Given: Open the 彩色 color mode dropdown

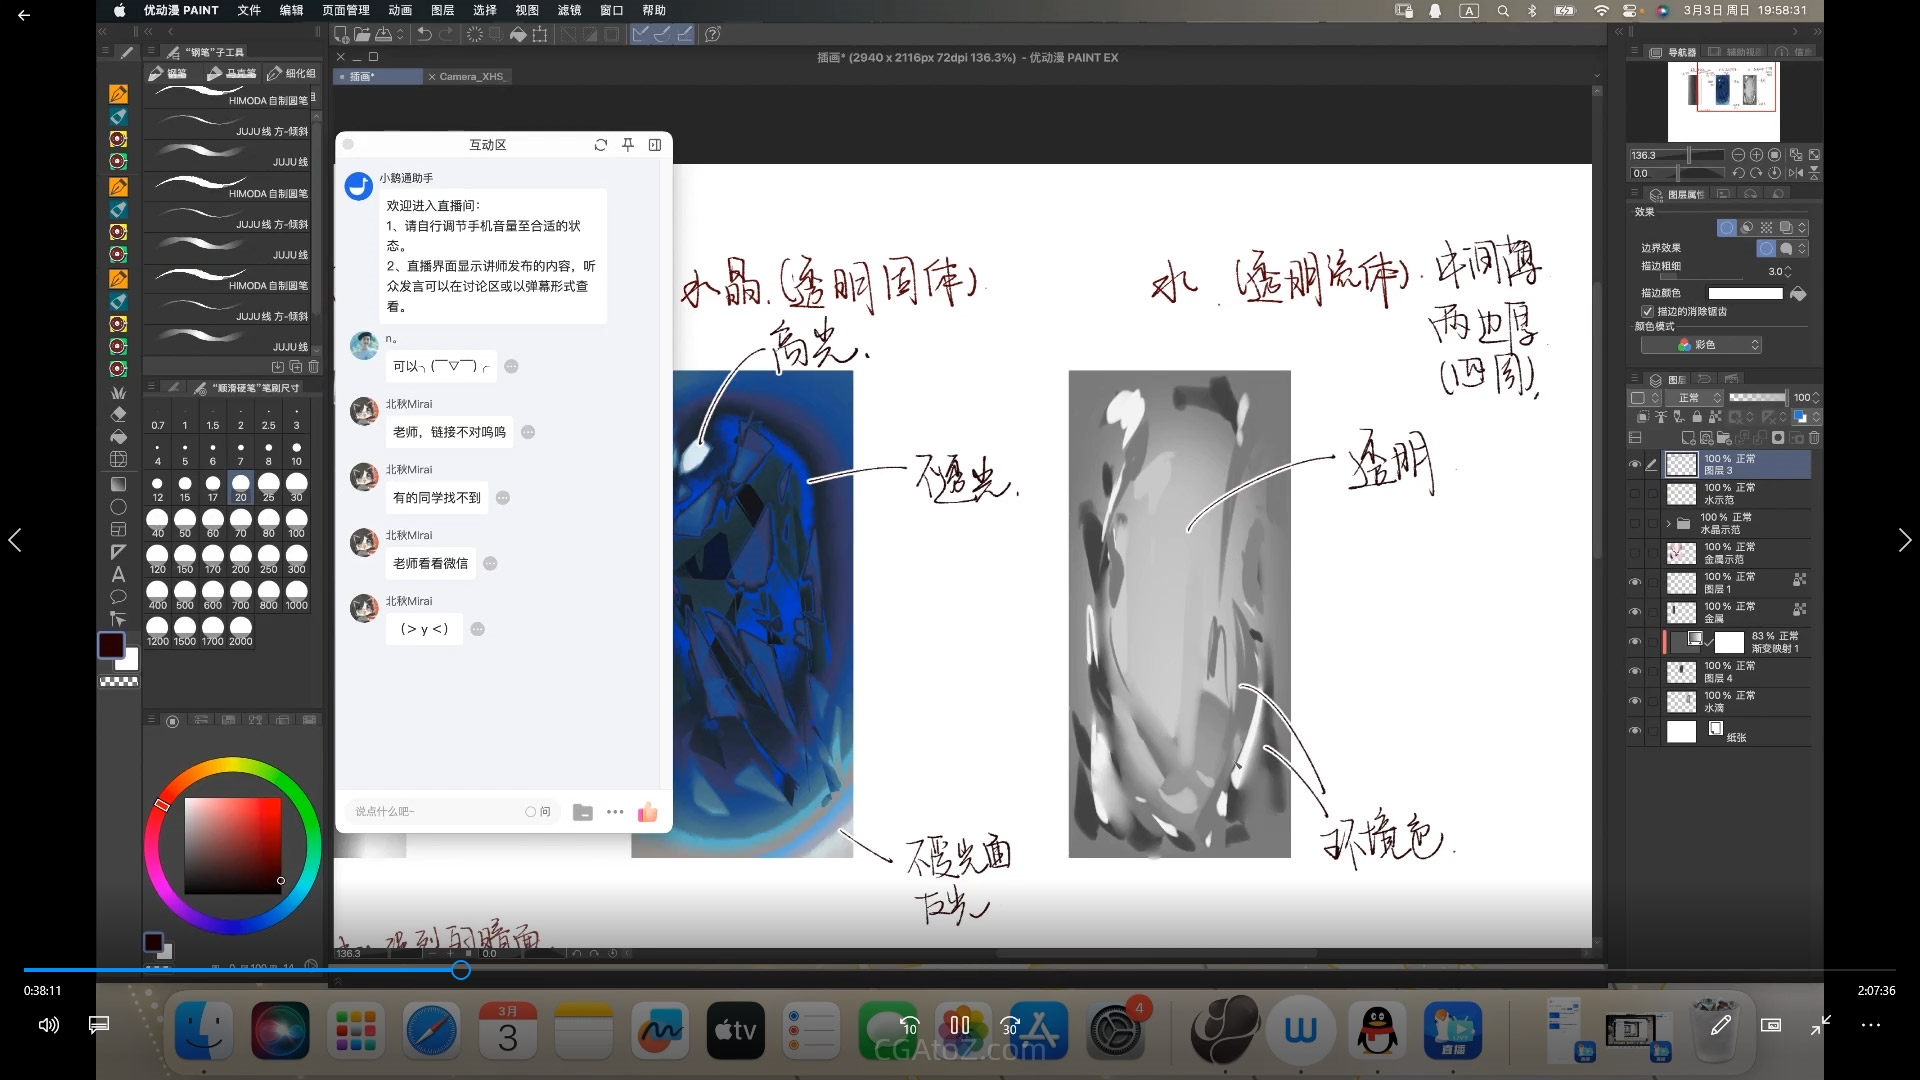Looking at the screenshot, I should 1701,345.
